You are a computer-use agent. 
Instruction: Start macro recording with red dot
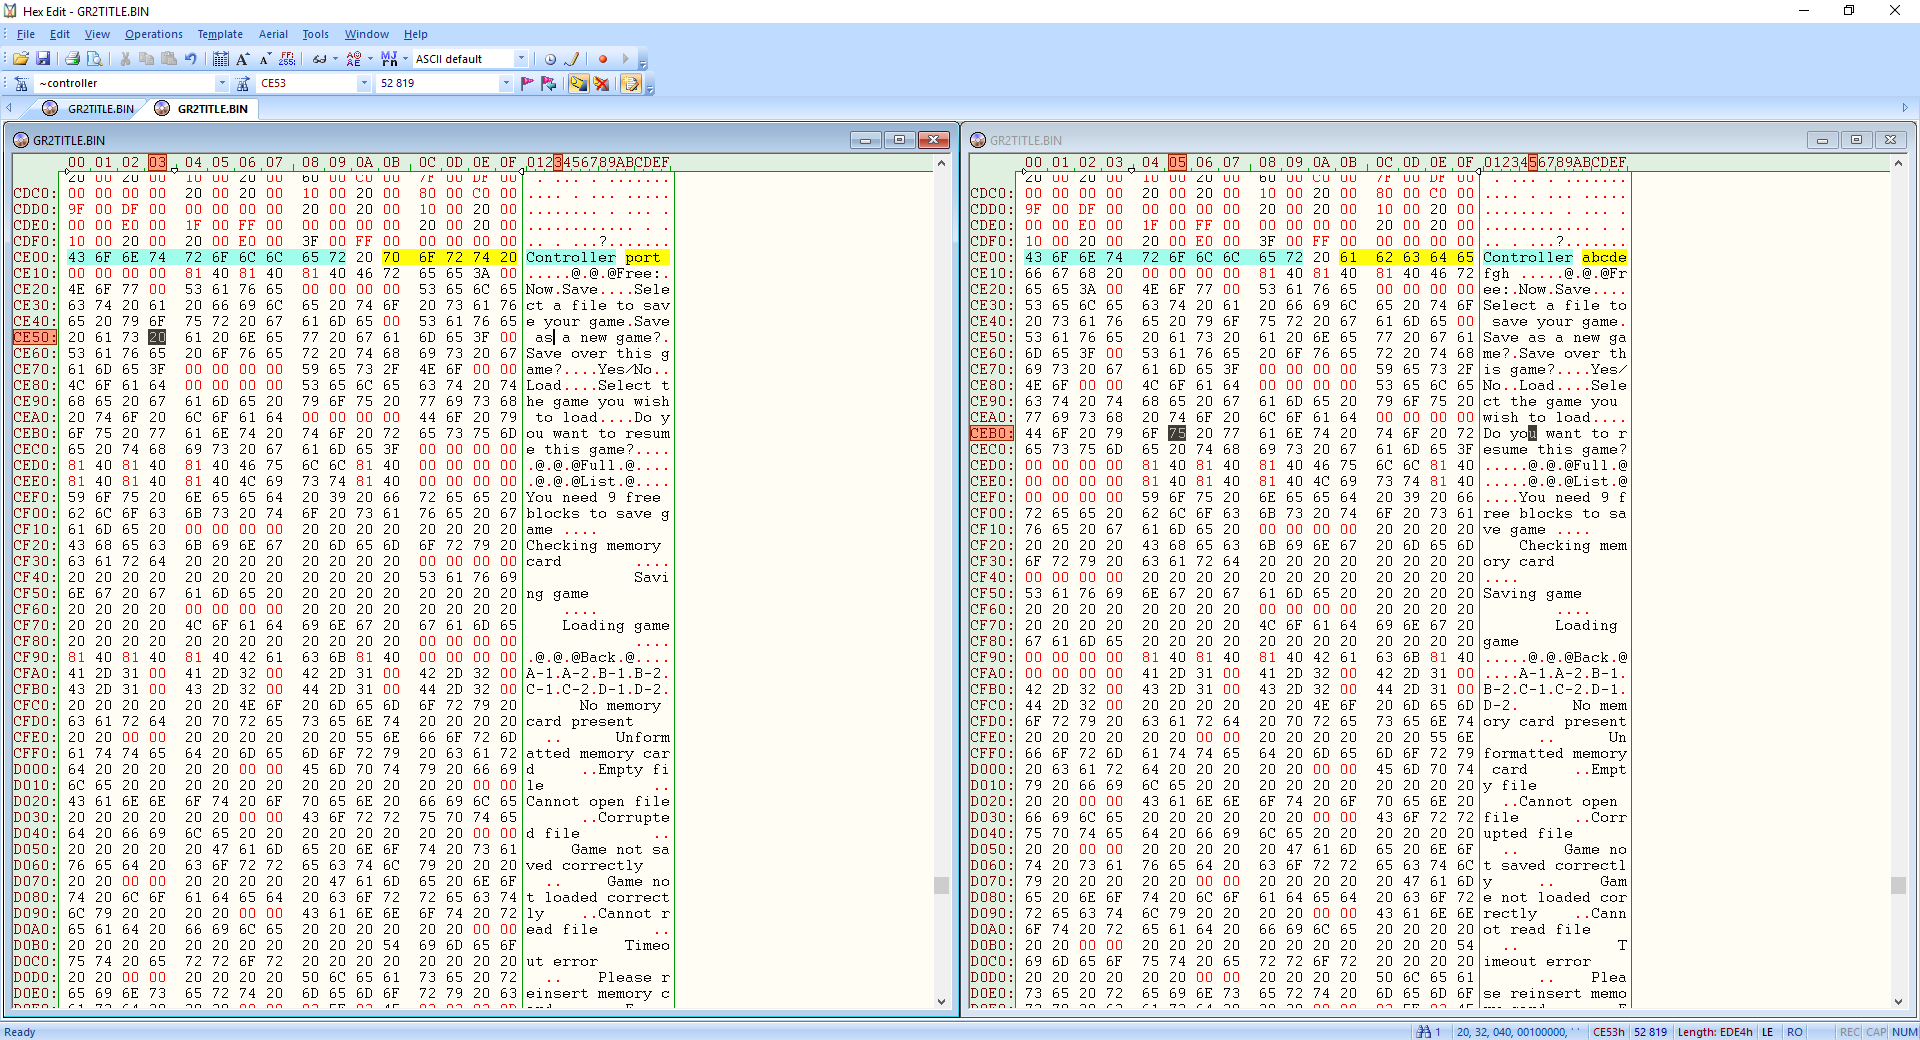click(603, 59)
